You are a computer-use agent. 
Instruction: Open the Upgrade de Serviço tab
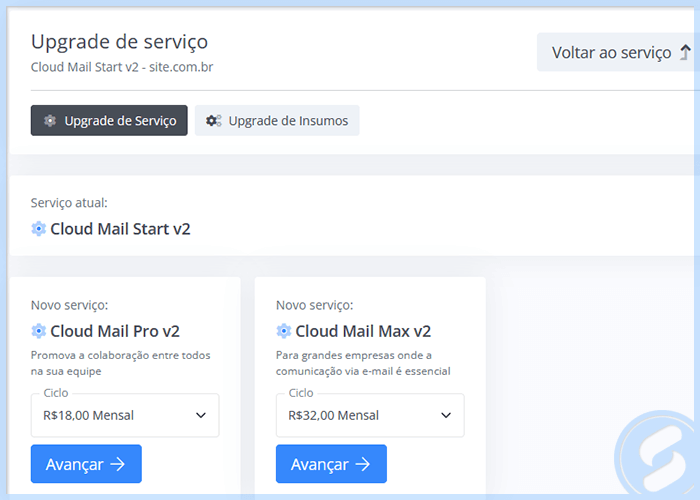pyautogui.click(x=109, y=121)
